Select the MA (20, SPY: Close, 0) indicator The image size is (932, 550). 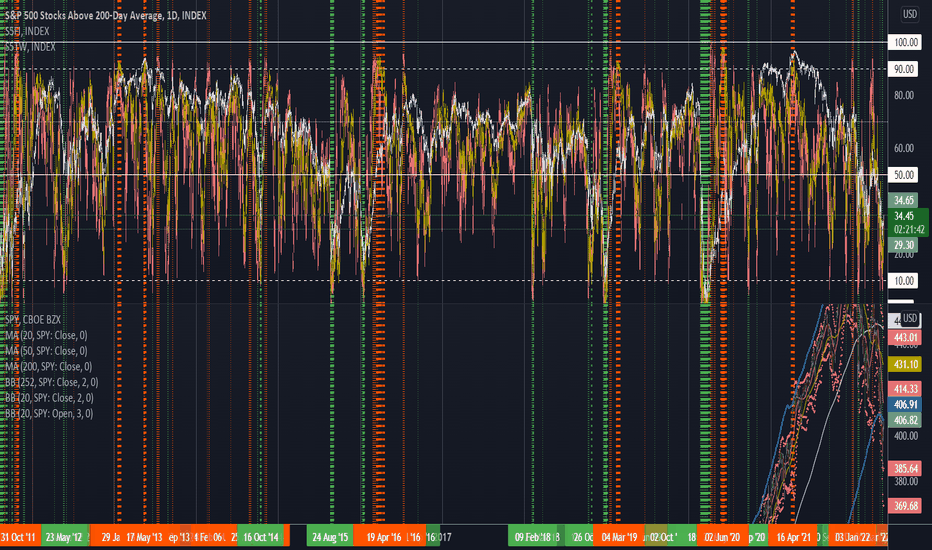[46, 335]
